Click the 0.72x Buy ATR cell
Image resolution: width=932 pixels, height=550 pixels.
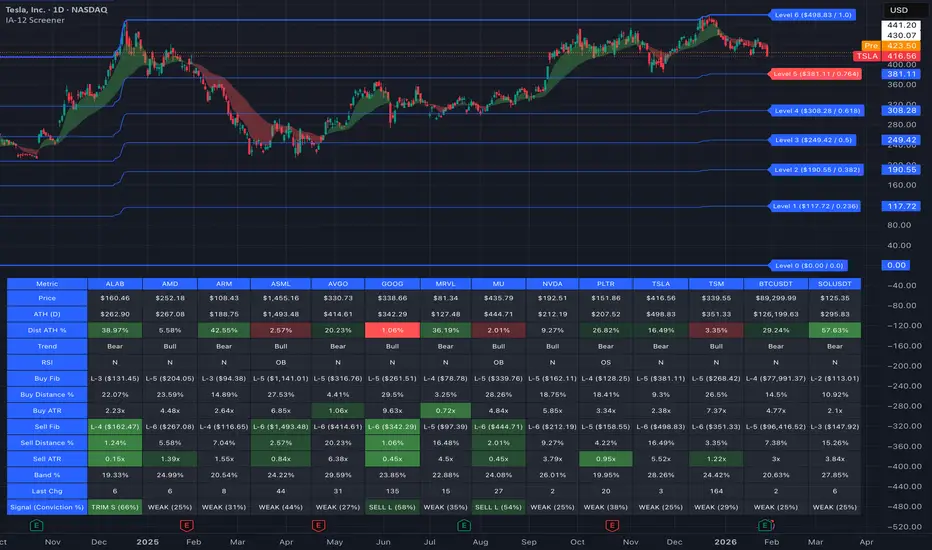coord(445,410)
